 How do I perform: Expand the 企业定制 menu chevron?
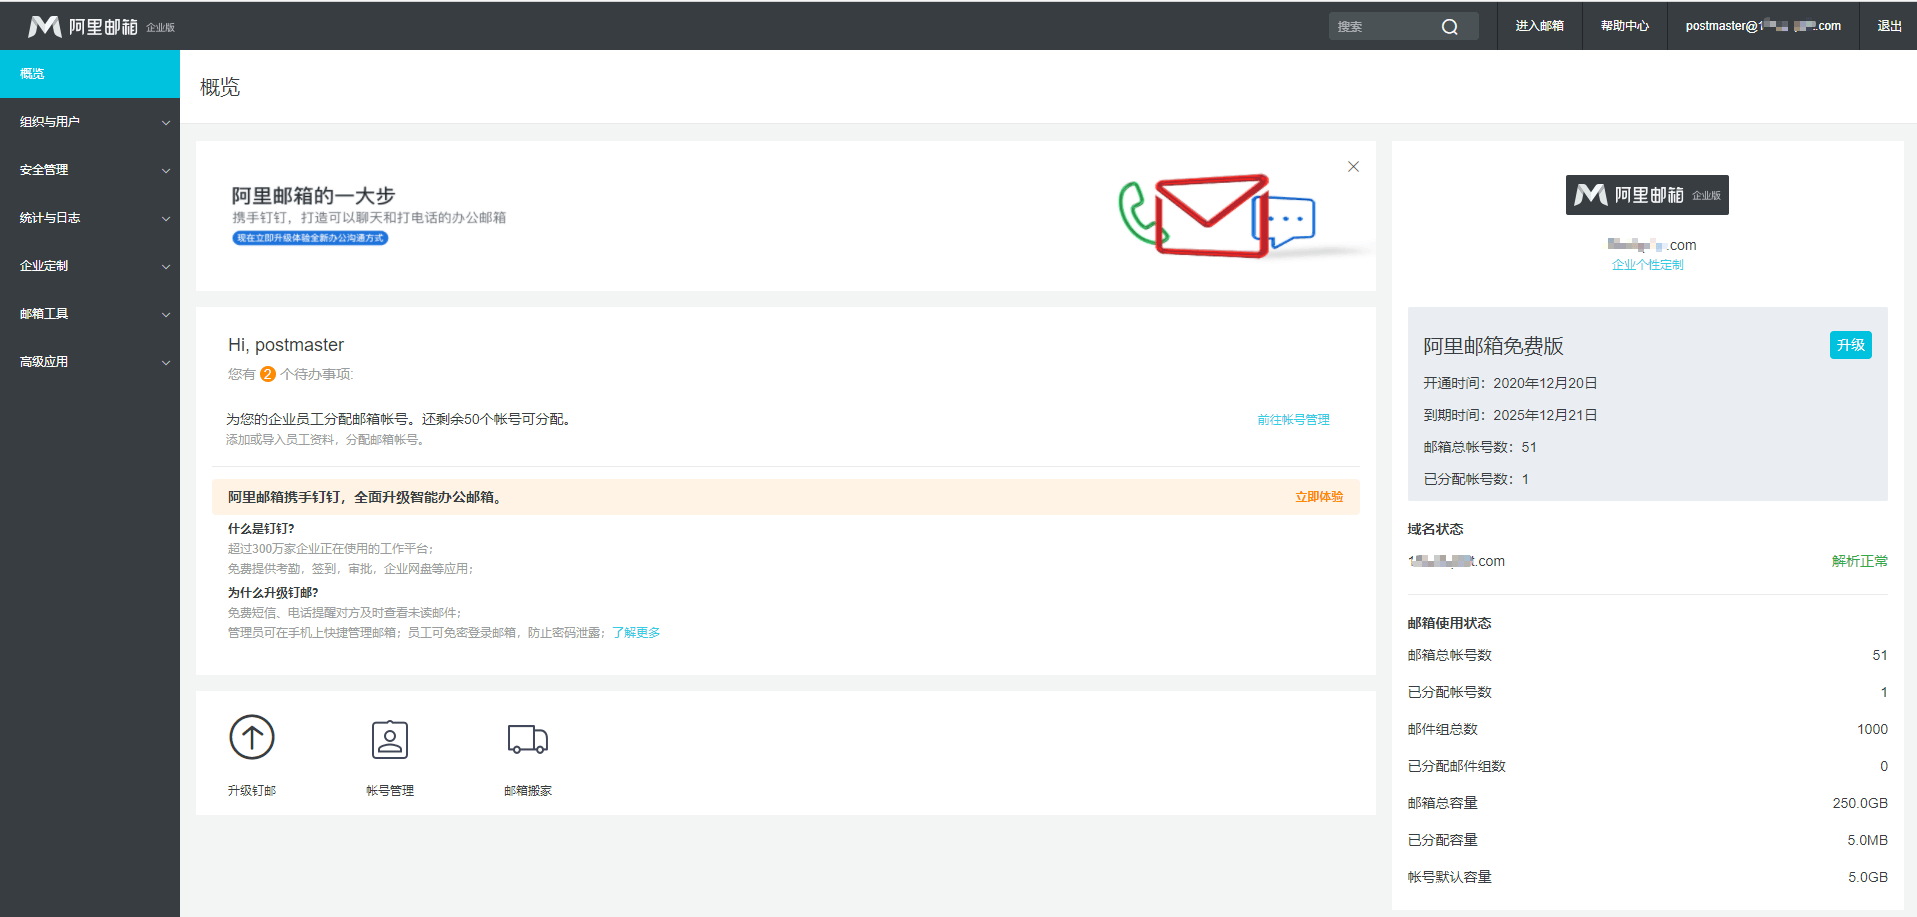tap(166, 267)
